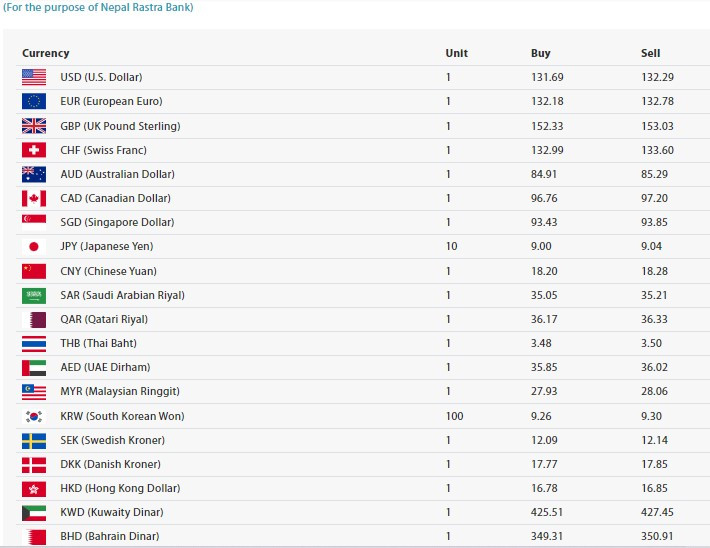The image size is (710, 548).
Task: Click the European Union flag icon
Action: click(x=34, y=101)
